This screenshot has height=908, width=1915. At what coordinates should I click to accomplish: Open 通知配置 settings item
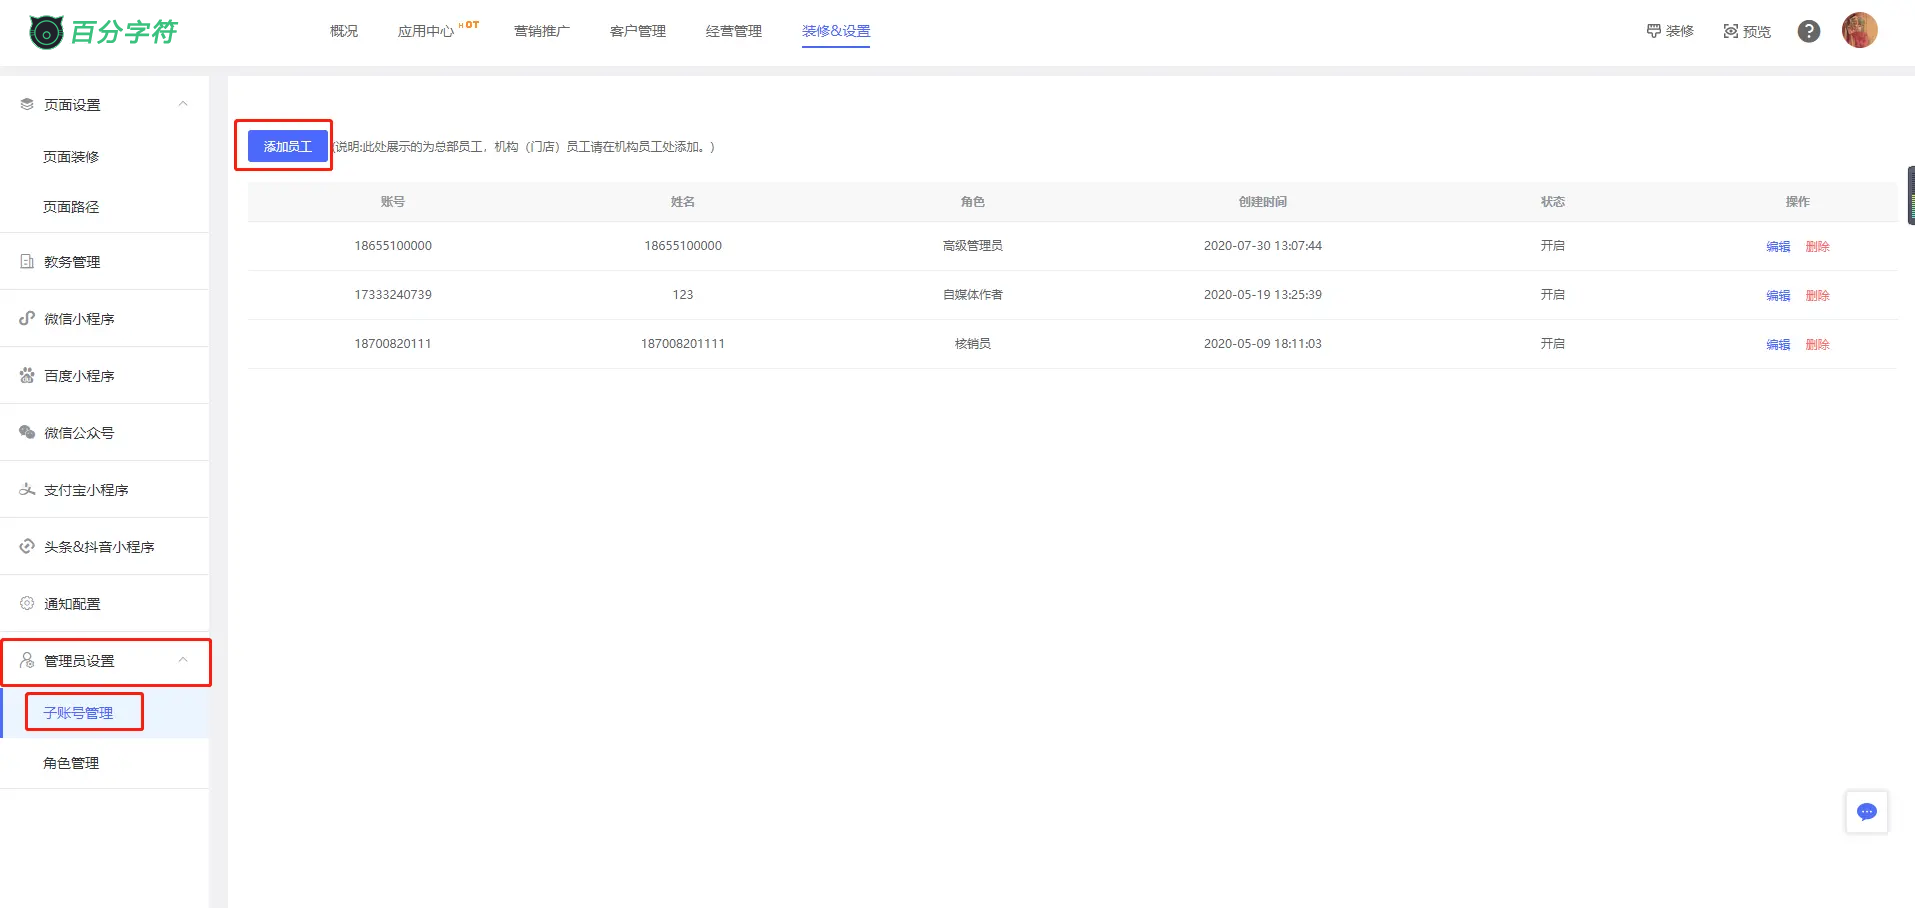72,604
